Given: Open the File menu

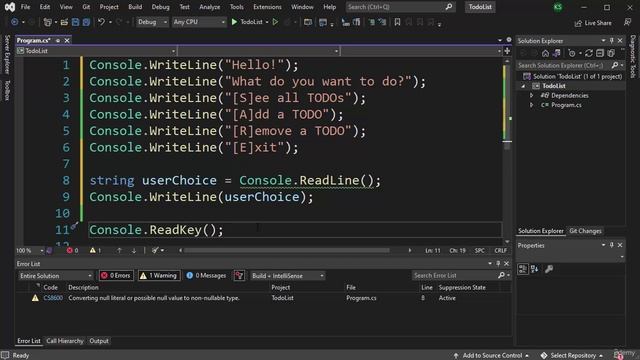Looking at the screenshot, I should [25, 7].
